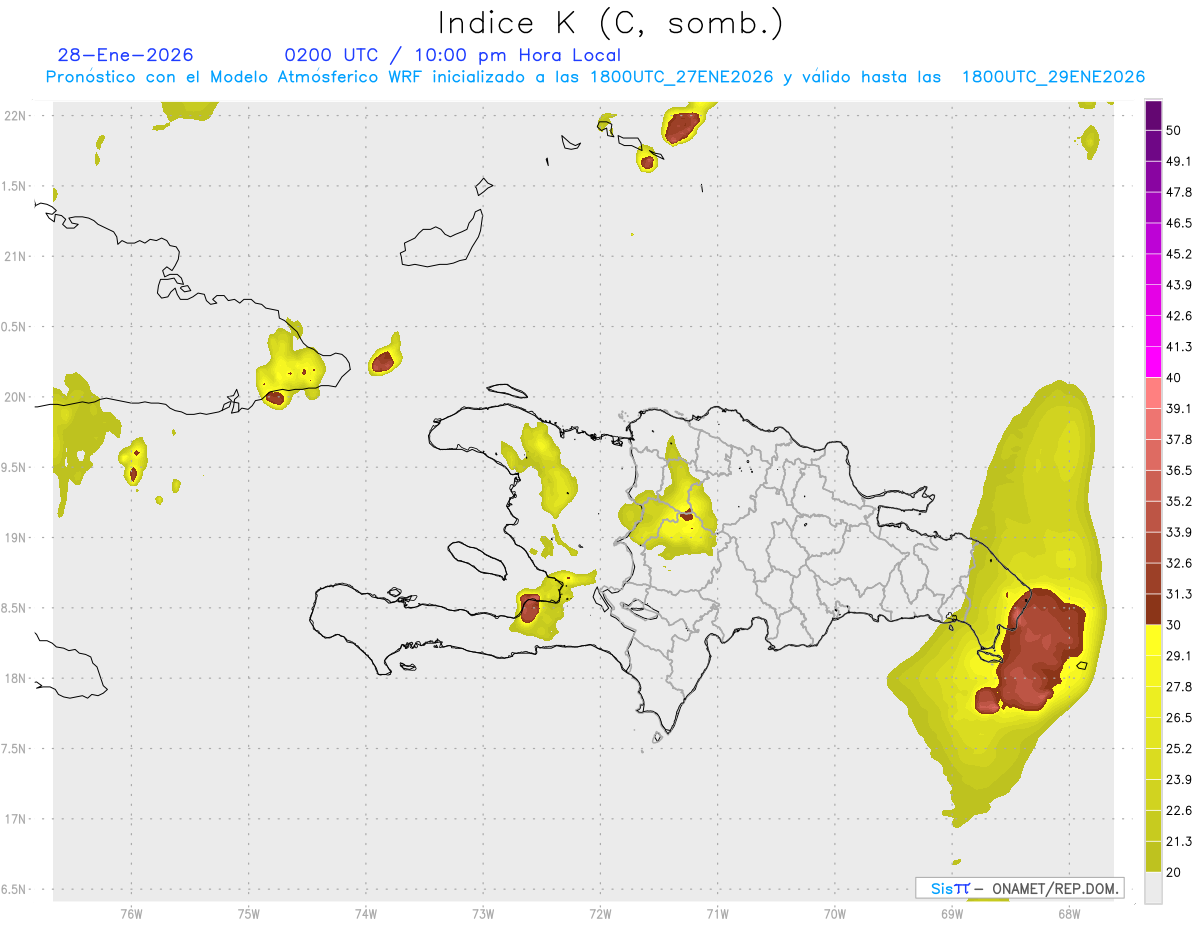Click the longitude label '72W'
The width and height of the screenshot is (1200, 927).
point(601,913)
